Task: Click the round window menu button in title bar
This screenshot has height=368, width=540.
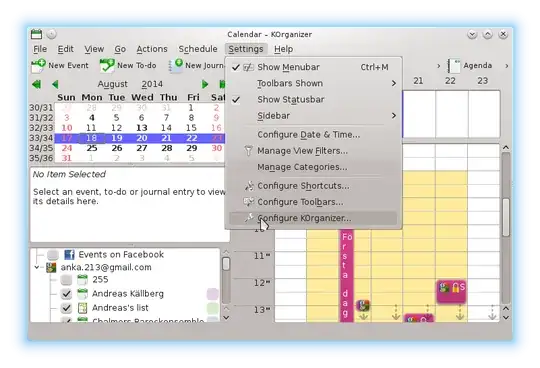Action: [x=51, y=34]
